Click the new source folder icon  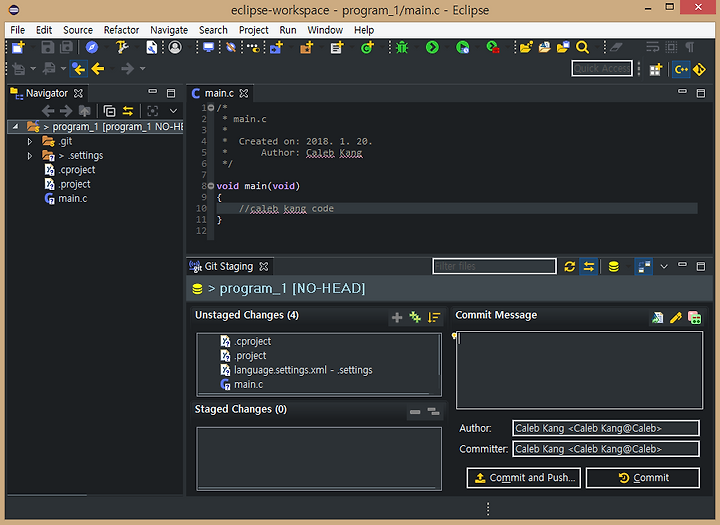306,47
